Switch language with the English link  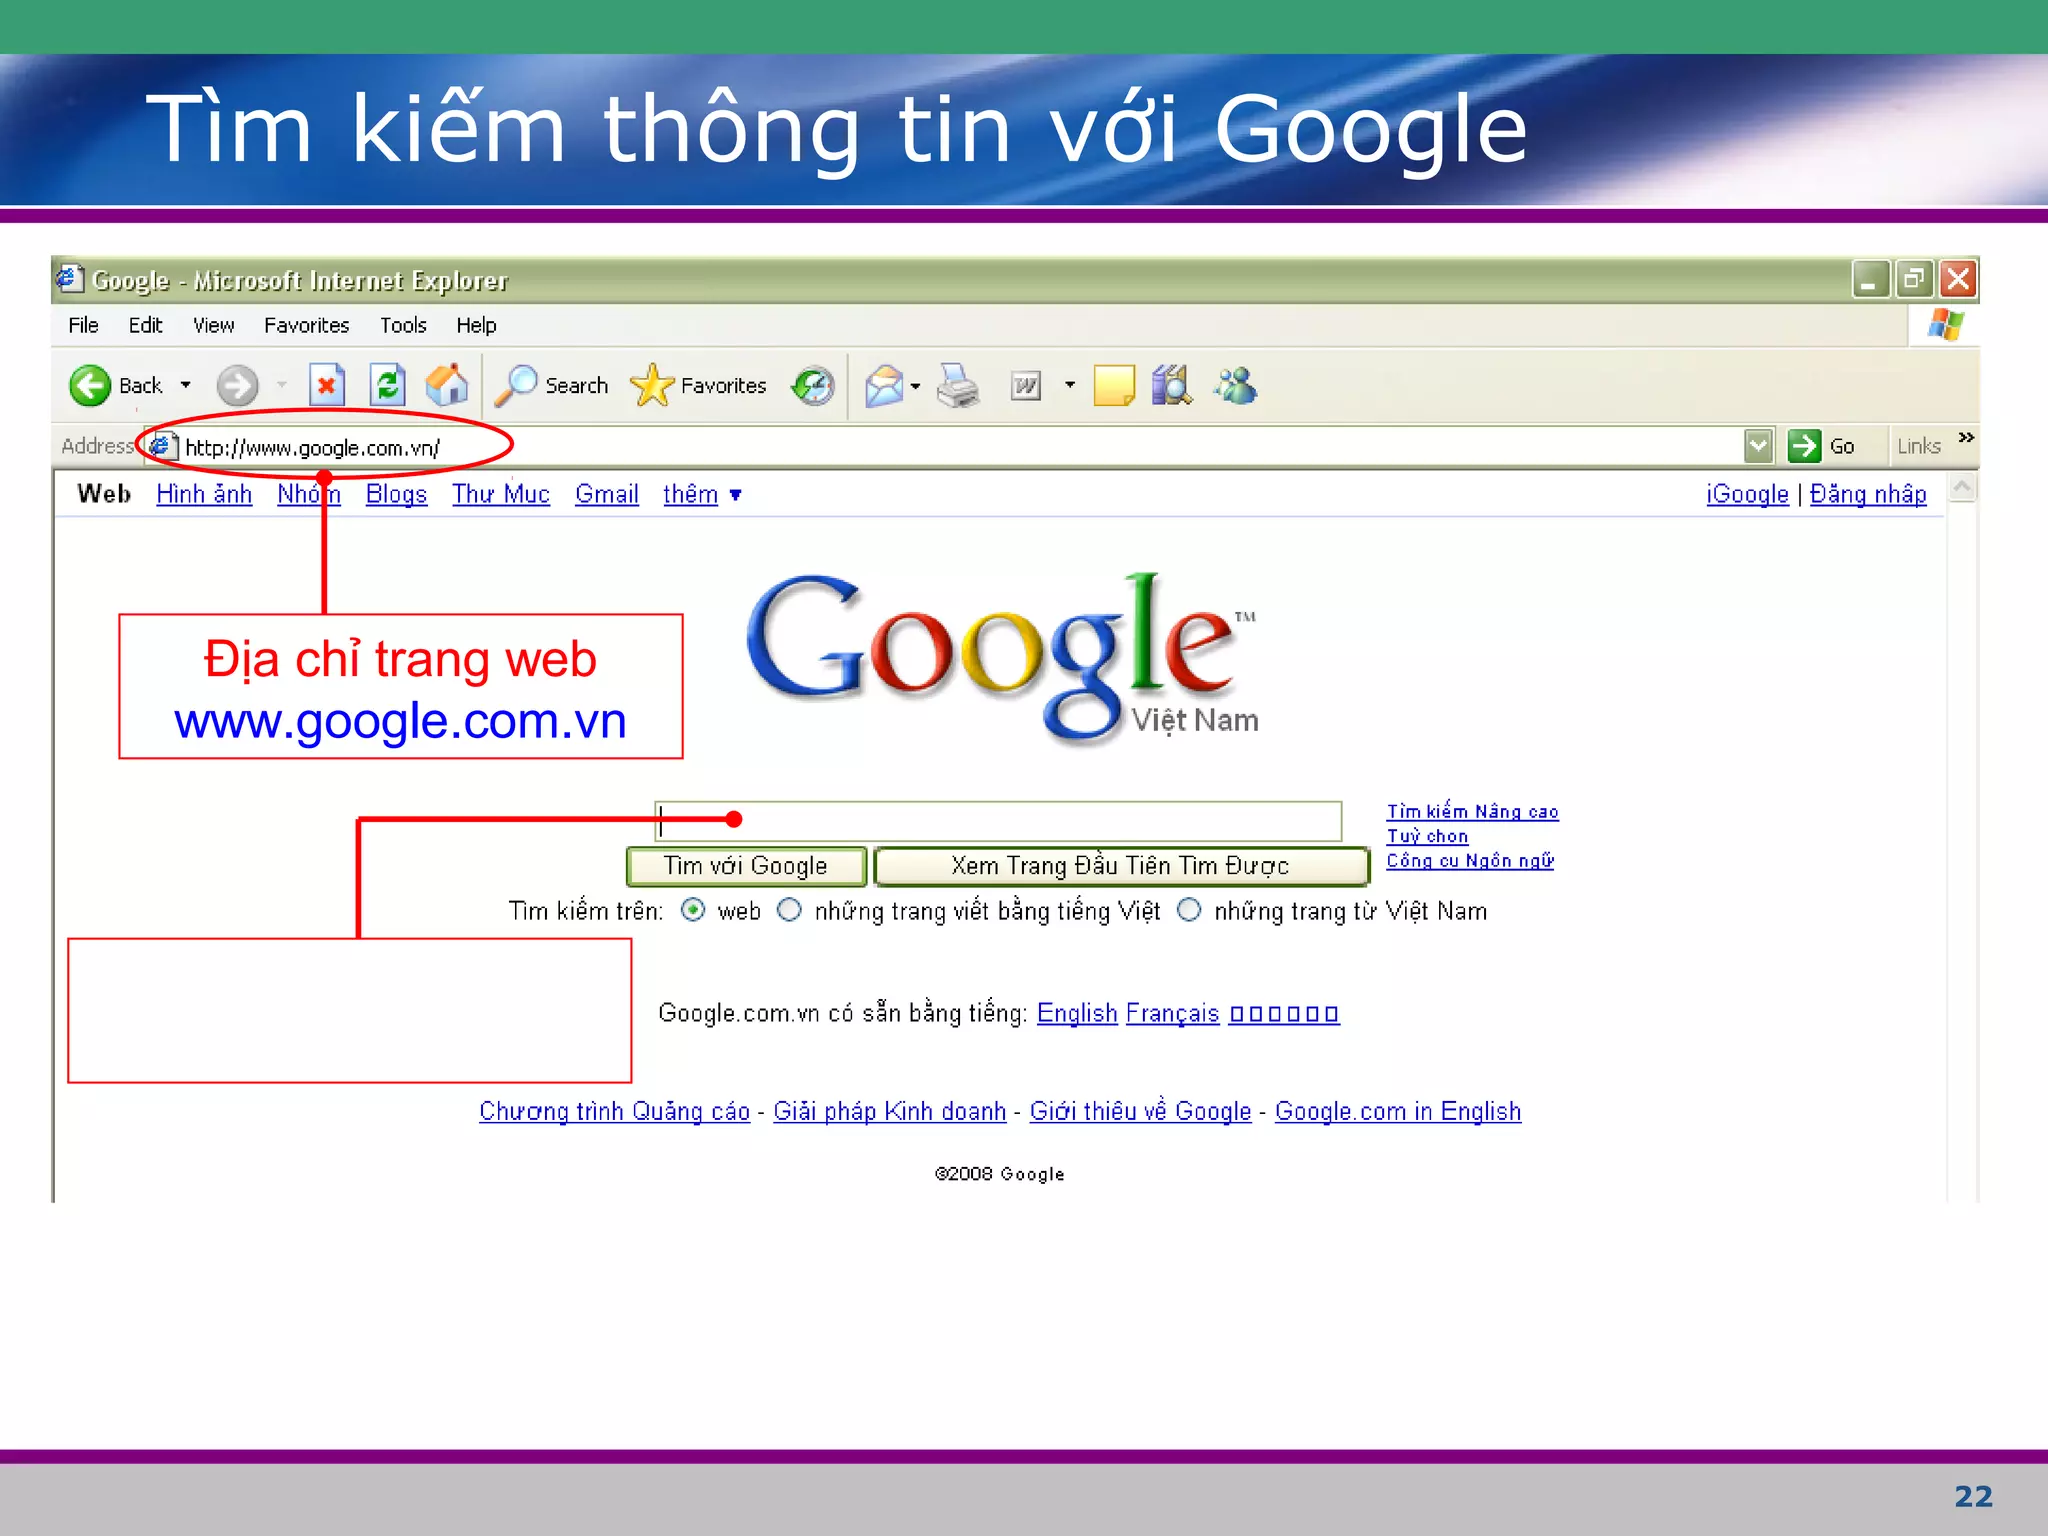click(1077, 1013)
